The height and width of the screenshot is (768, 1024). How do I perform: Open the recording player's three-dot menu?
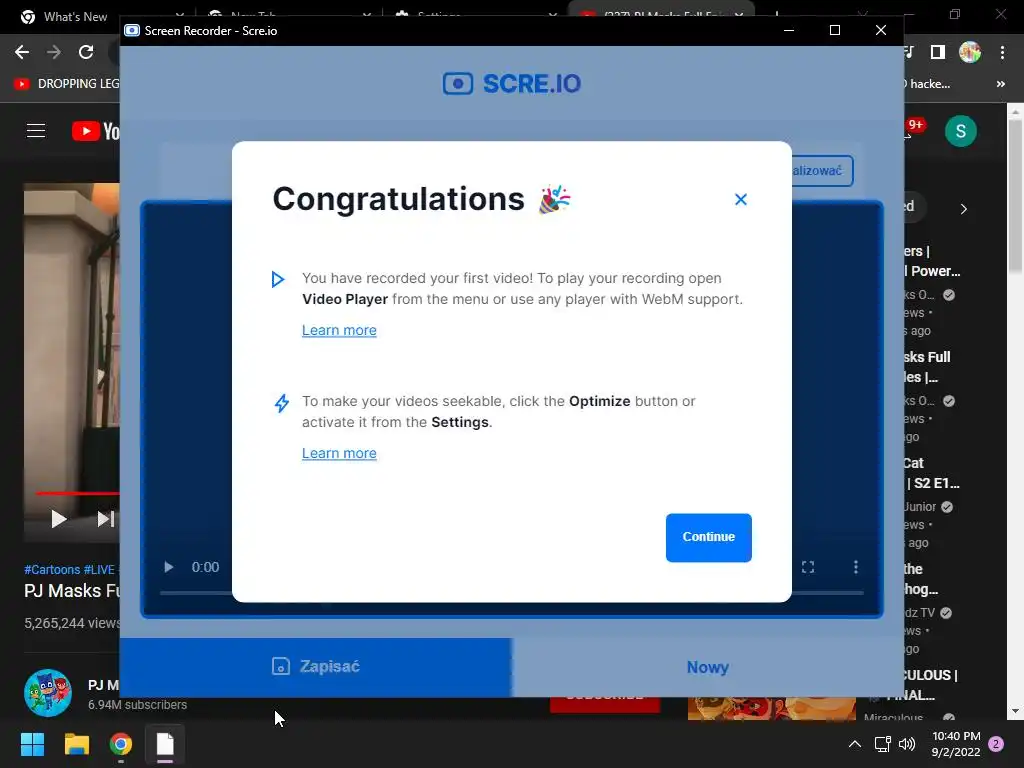coord(856,567)
